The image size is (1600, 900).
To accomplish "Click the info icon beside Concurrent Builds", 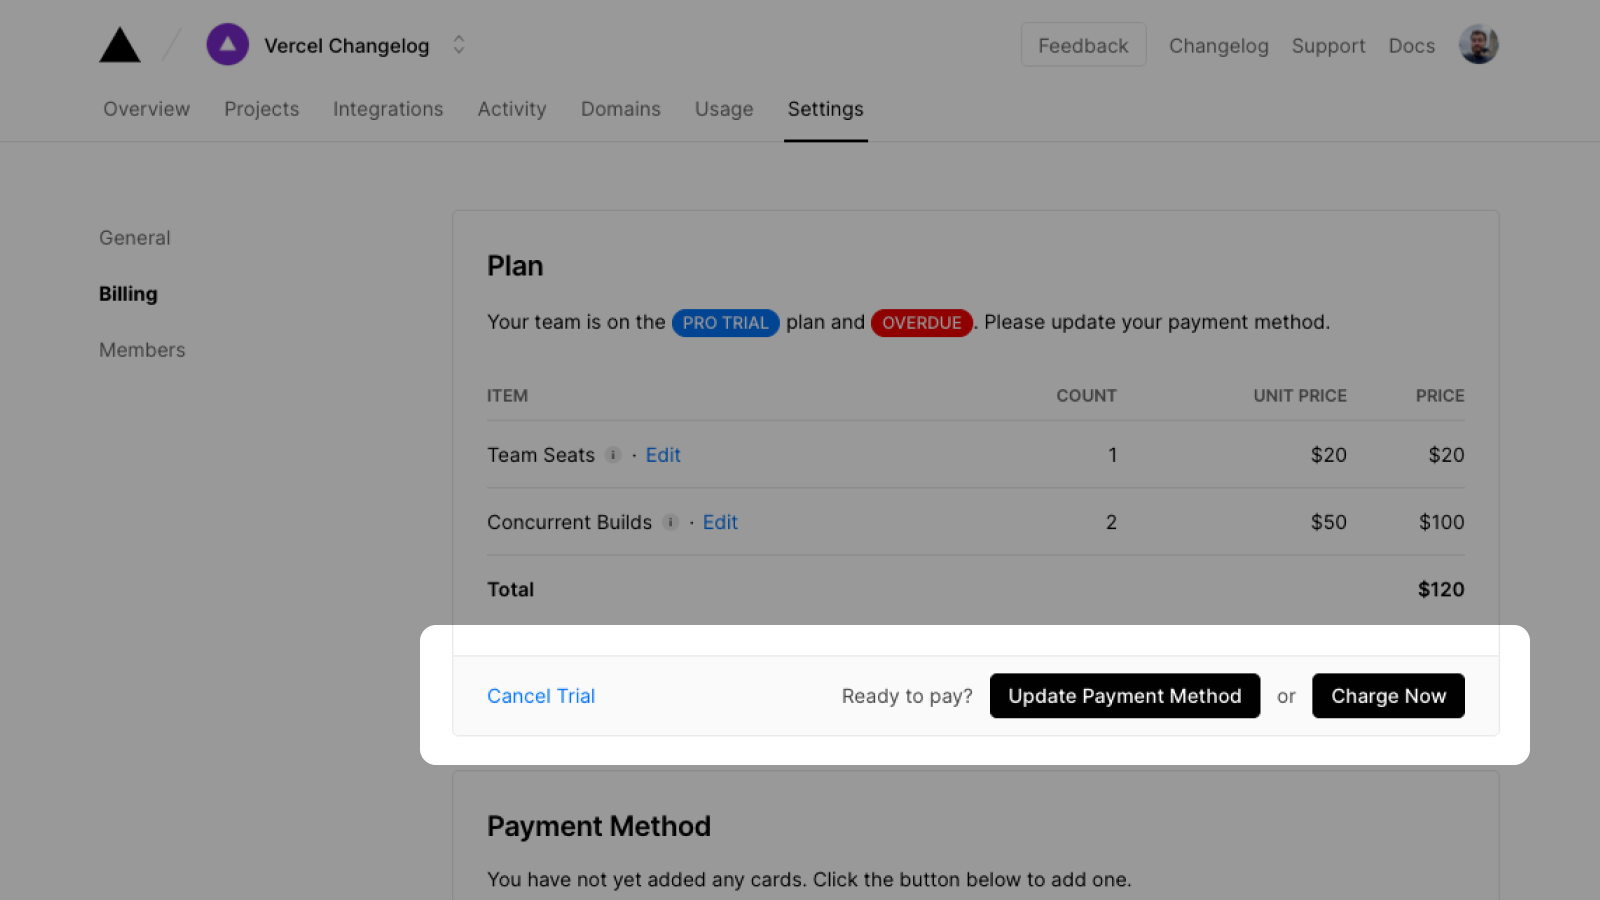I will click(670, 522).
